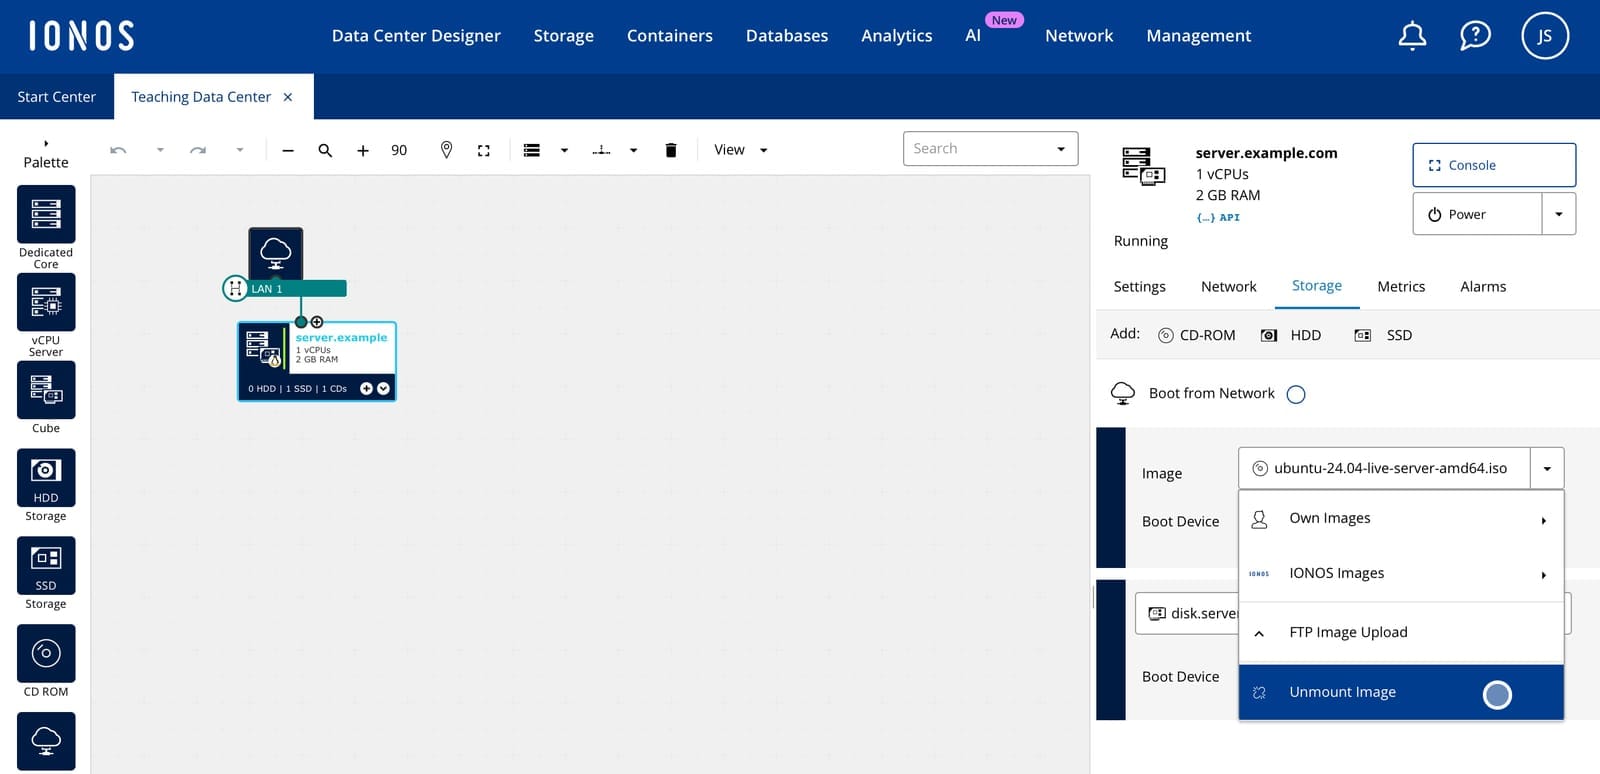Switch to Start Center tab
1600x774 pixels.
(57, 97)
